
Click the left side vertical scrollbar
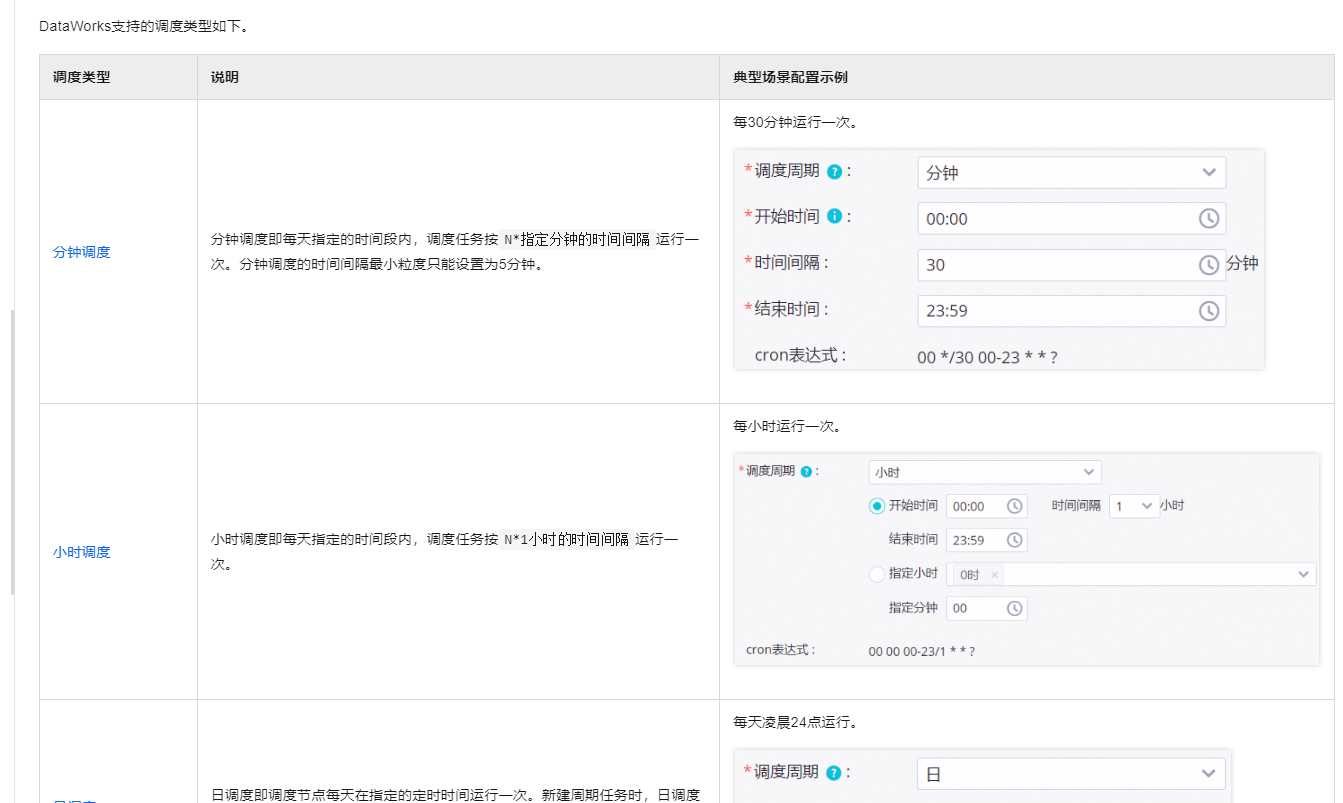click(x=13, y=452)
